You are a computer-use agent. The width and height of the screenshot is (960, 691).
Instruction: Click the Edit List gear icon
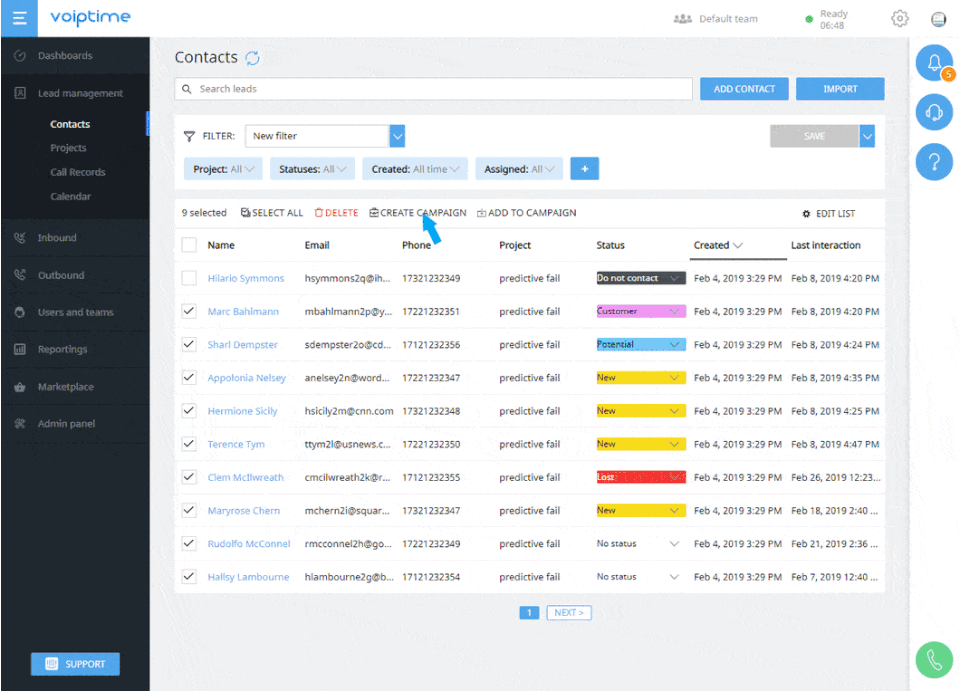[806, 214]
